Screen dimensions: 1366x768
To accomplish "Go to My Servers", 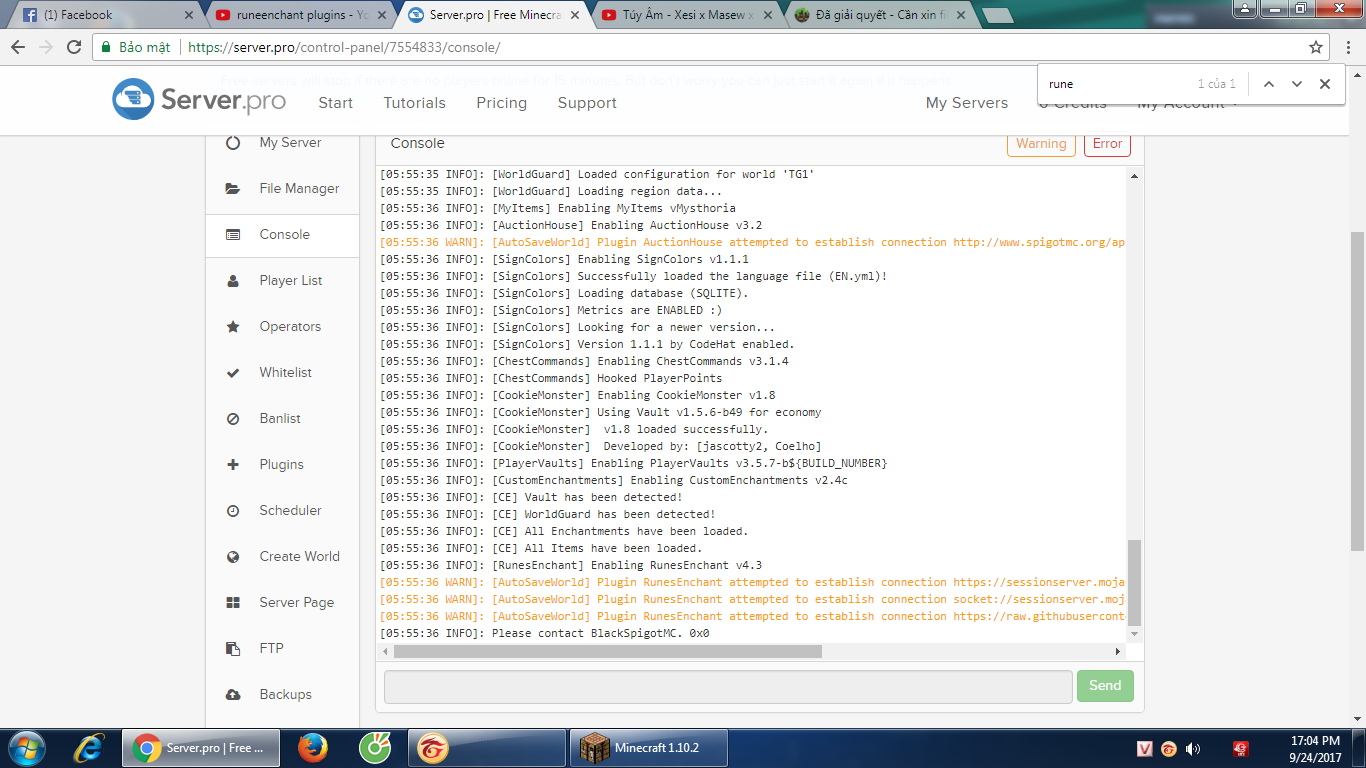I will (967, 103).
